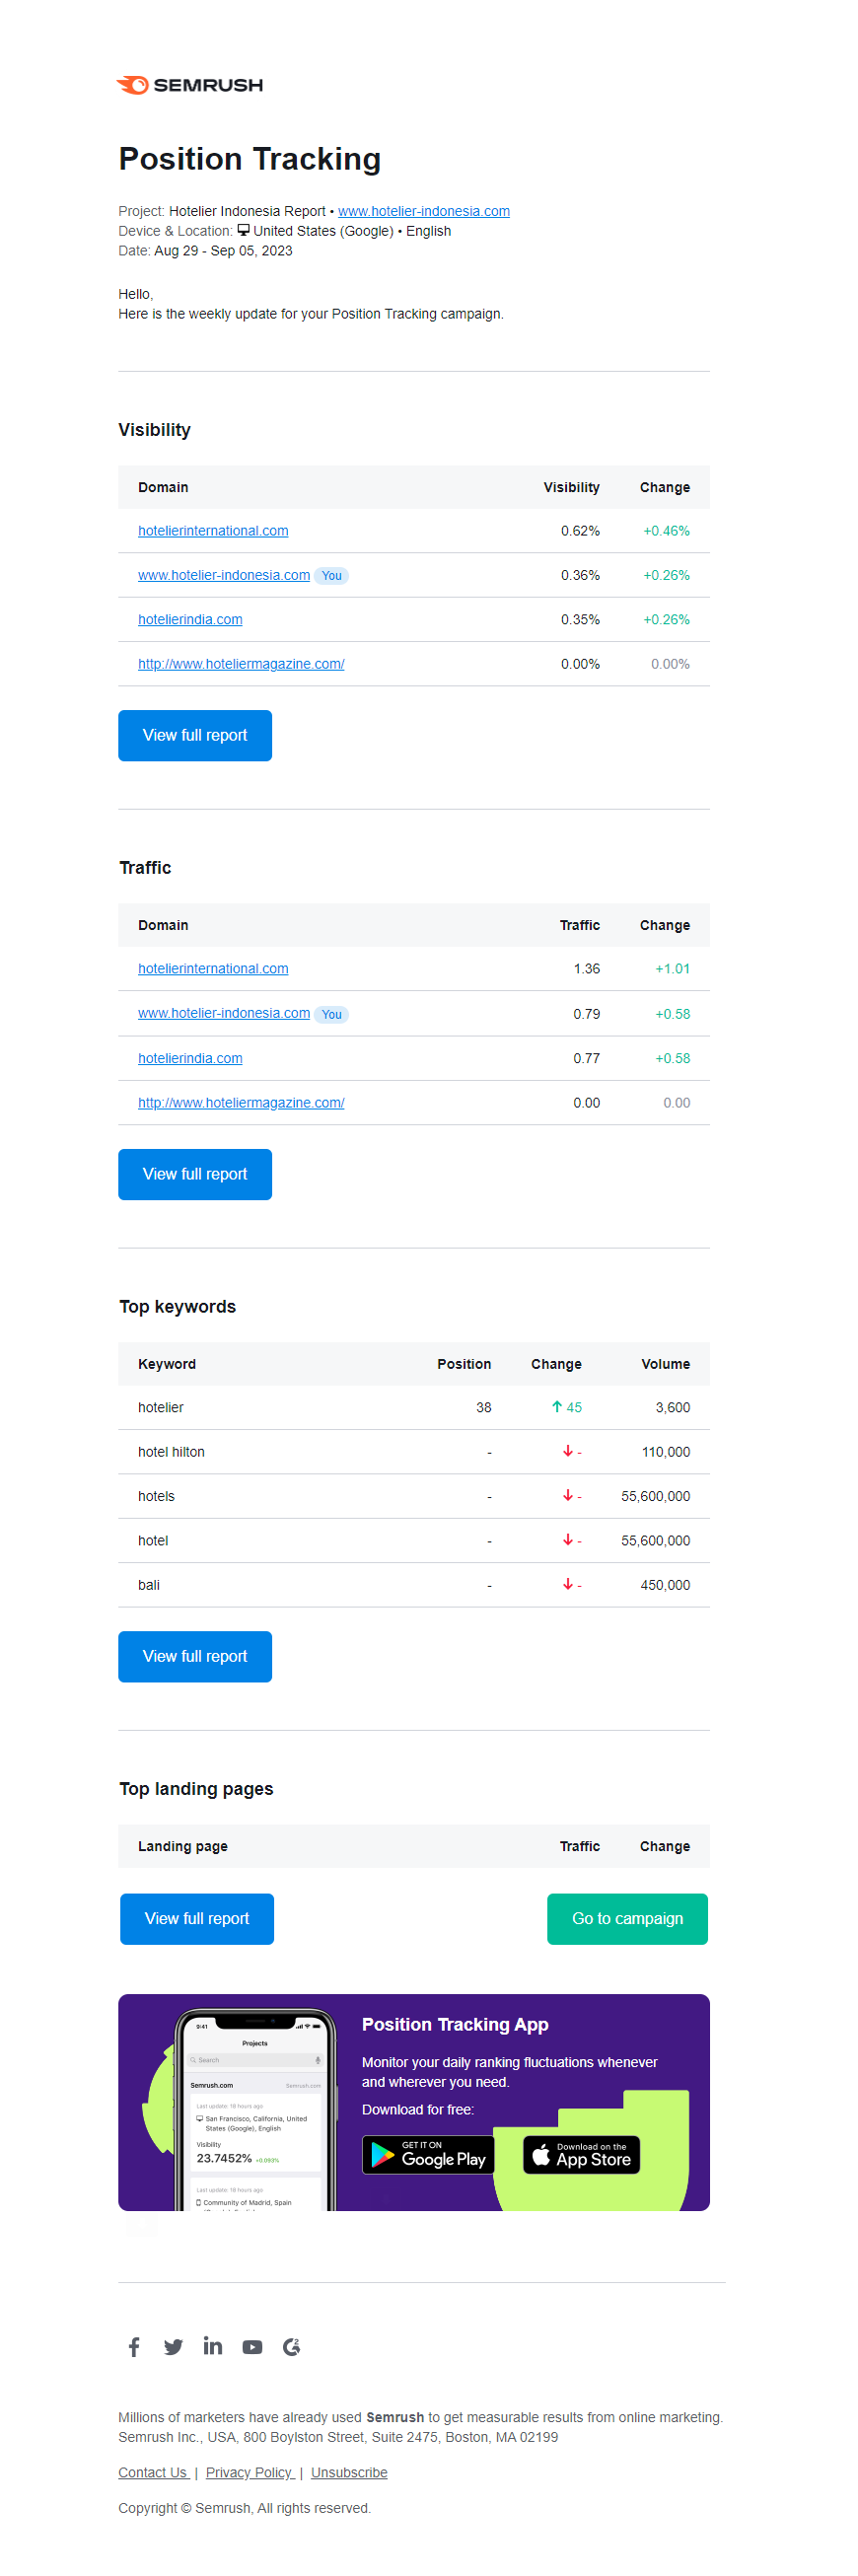Image resolution: width=858 pixels, height=2576 pixels.
Task: Click the Position Tracking App banner title
Action: pos(455,2024)
